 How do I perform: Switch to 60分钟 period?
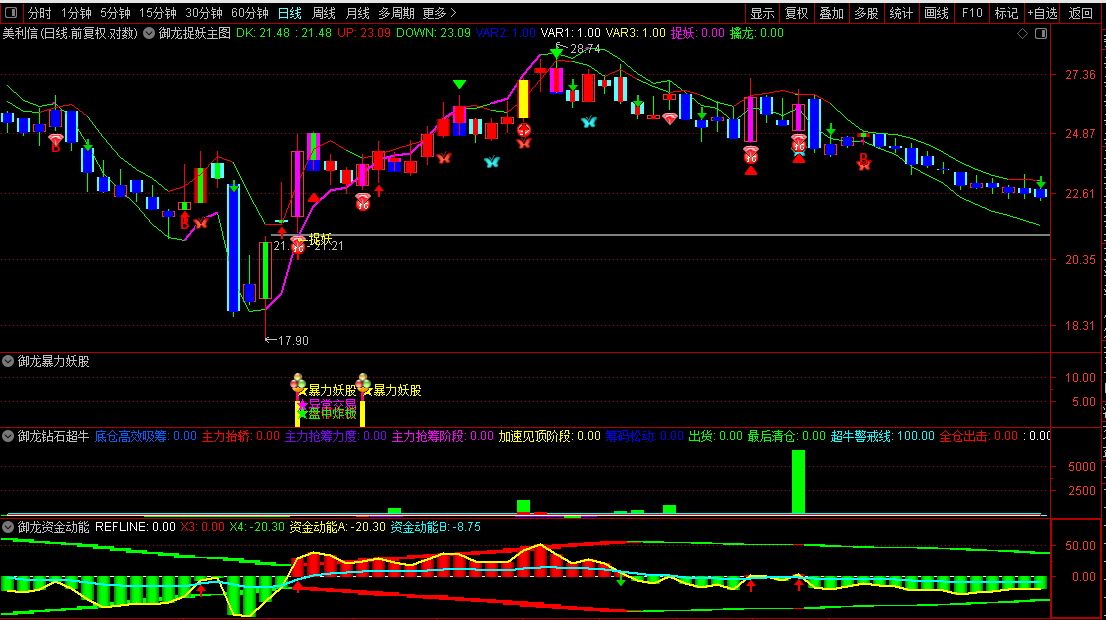(x=250, y=13)
